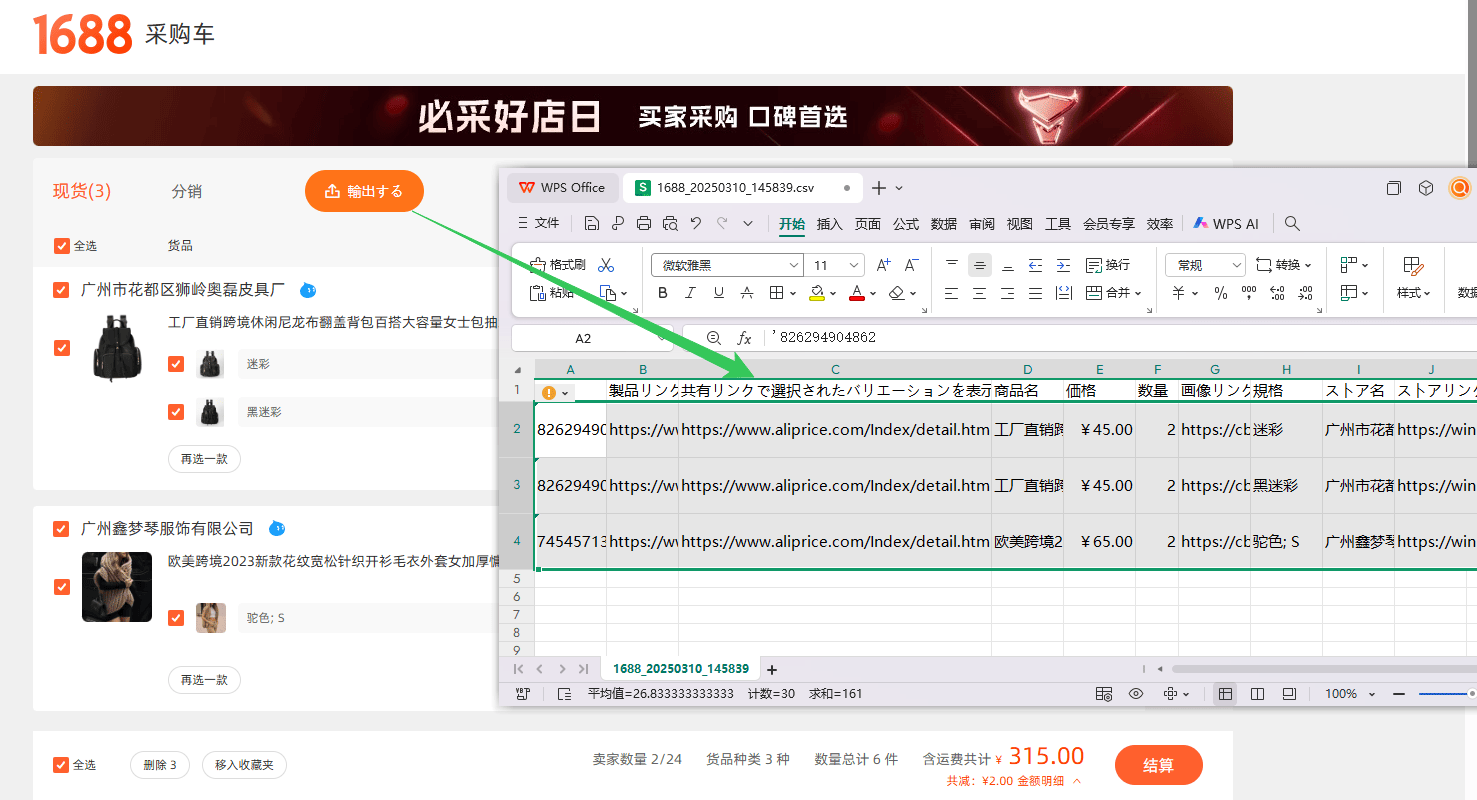
Task: Click the increase font size icon
Action: (x=883, y=265)
